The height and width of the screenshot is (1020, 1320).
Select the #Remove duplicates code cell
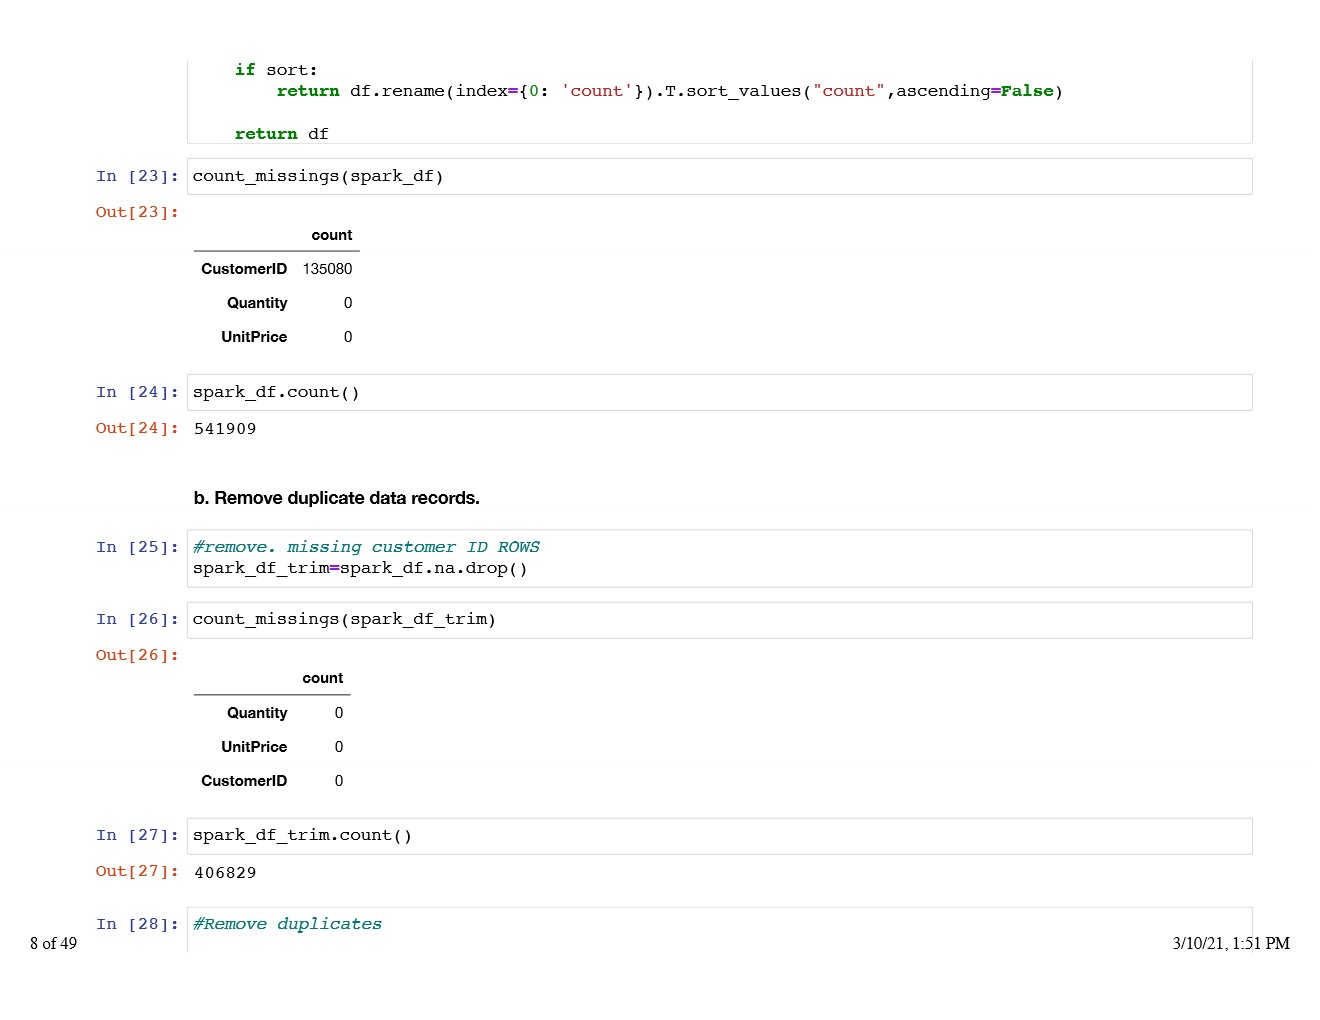point(718,925)
